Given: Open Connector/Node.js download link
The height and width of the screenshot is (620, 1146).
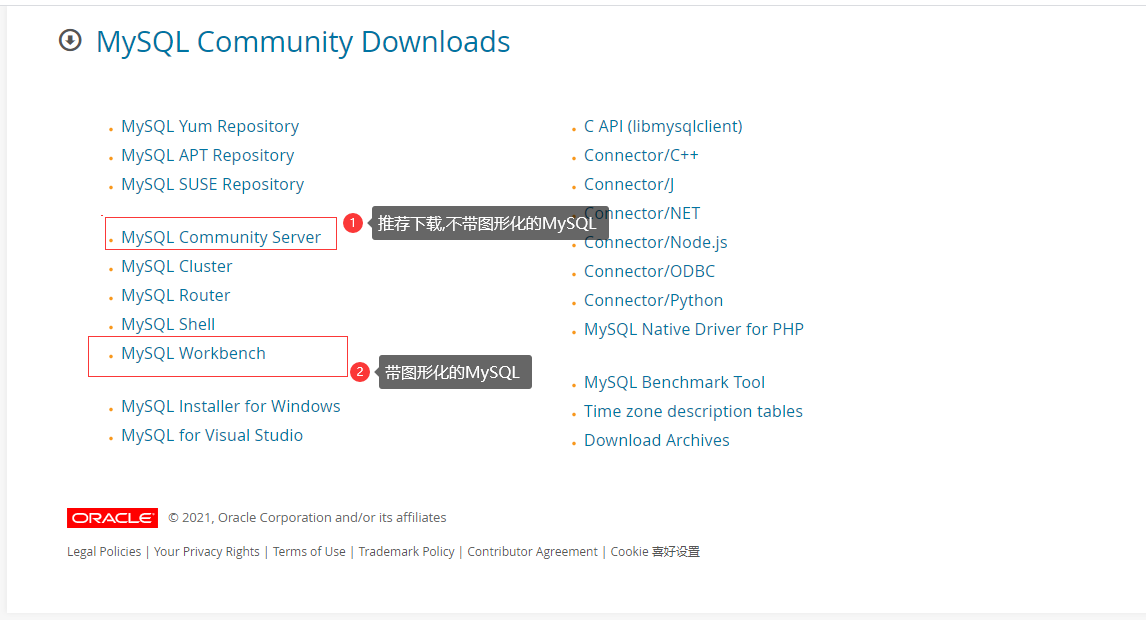Looking at the screenshot, I should (656, 242).
